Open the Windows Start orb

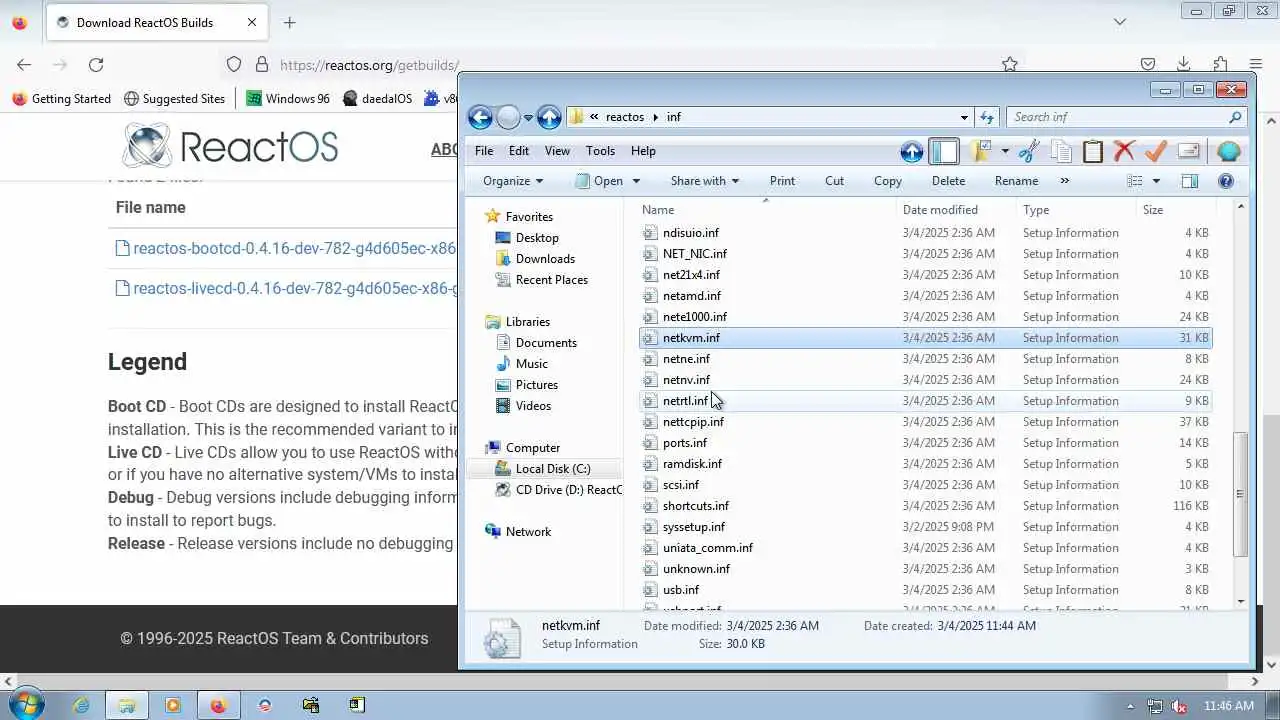pos(25,705)
